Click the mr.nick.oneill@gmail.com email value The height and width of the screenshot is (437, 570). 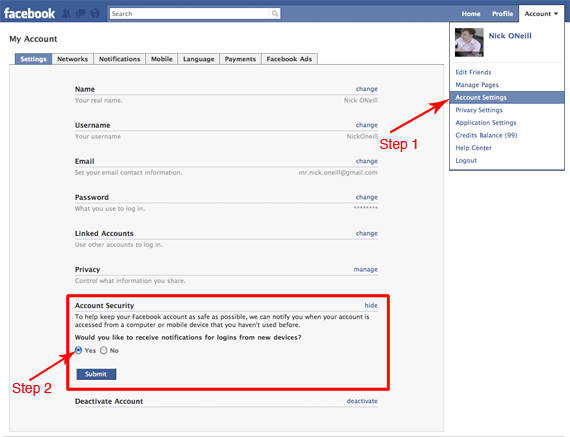338,172
